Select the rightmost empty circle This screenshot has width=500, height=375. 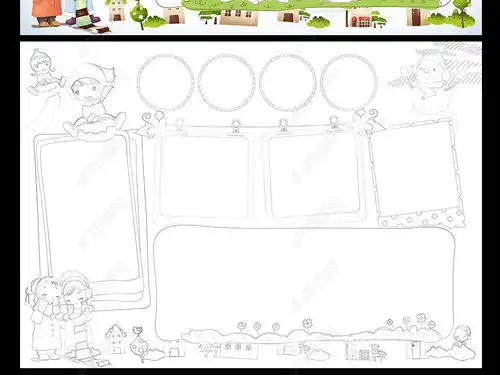tap(349, 82)
